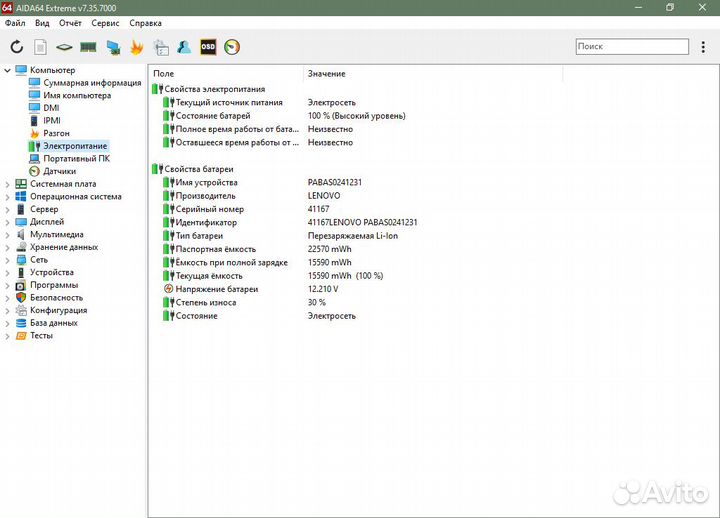Click the Windows logo icon beside Операционная система
Image resolution: width=720 pixels, height=518 pixels.
(21, 197)
